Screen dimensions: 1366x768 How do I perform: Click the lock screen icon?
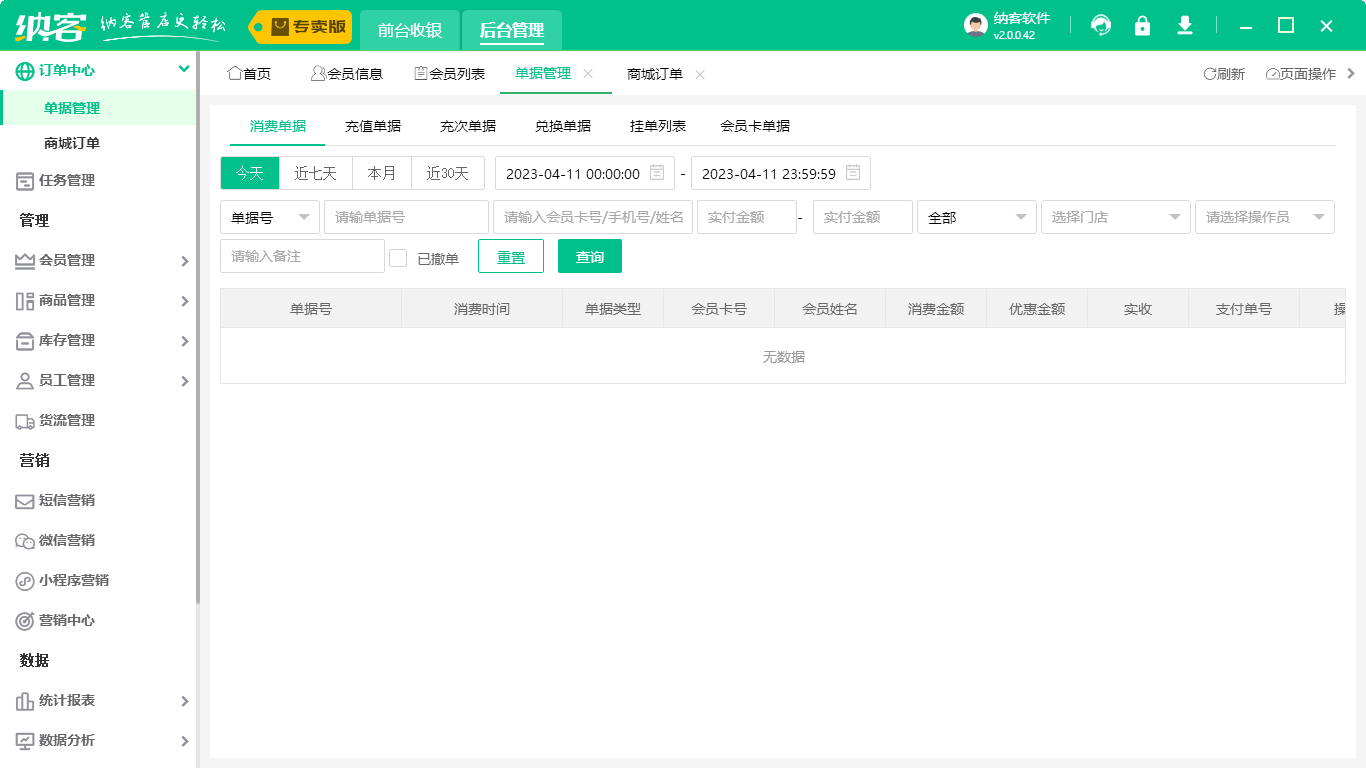tap(1142, 26)
